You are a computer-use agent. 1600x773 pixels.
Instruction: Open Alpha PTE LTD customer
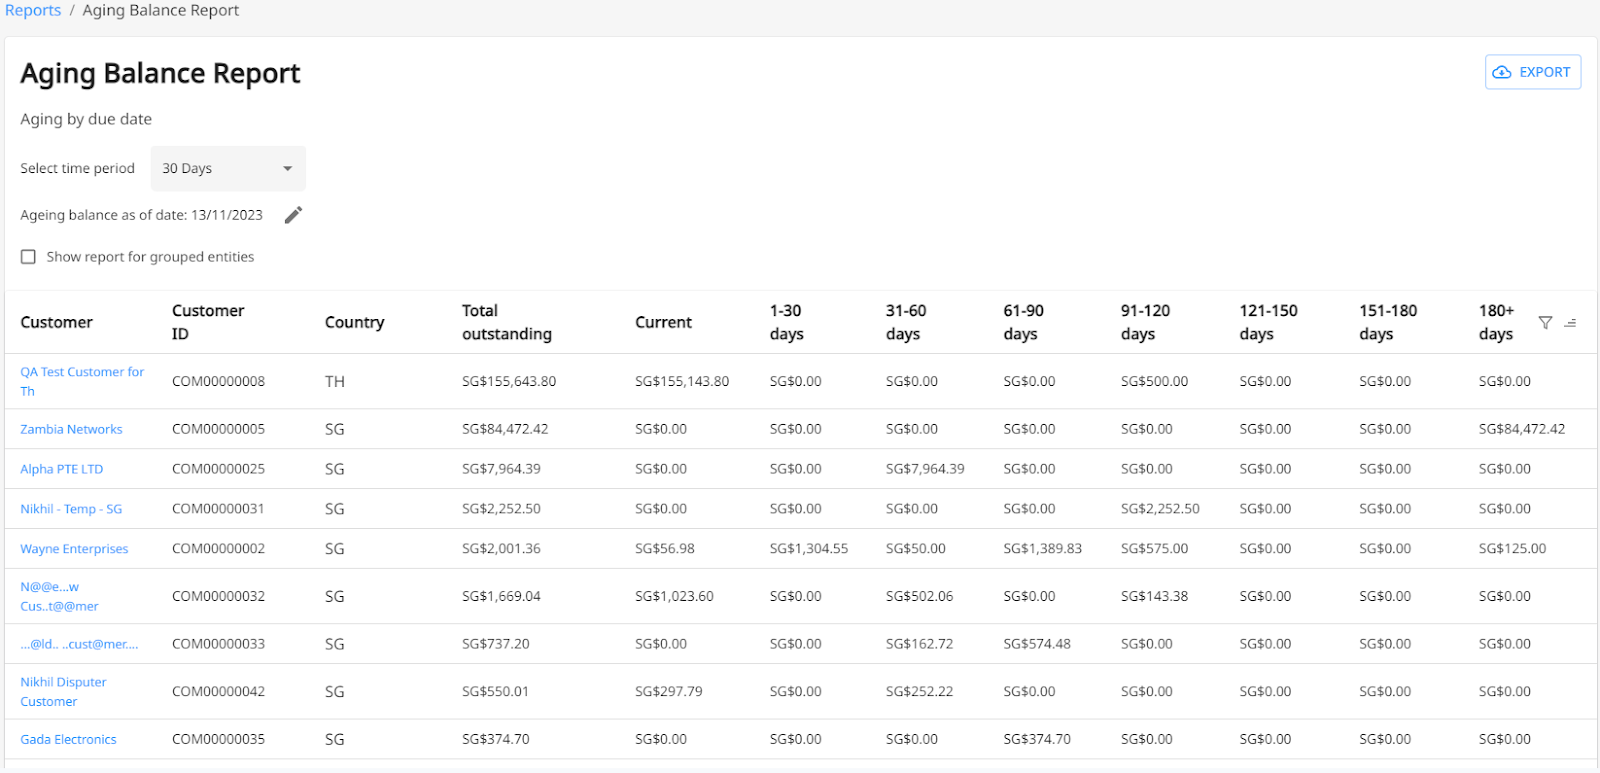click(x=62, y=469)
